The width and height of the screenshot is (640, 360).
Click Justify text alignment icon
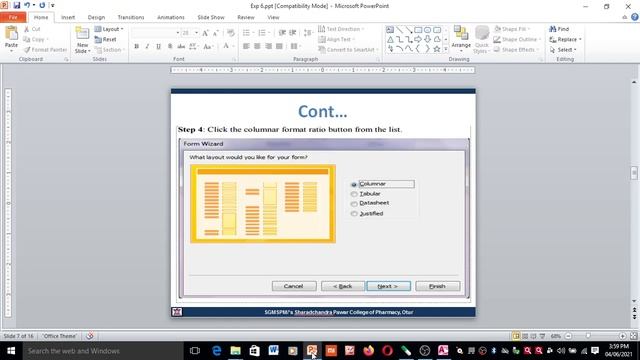279,47
